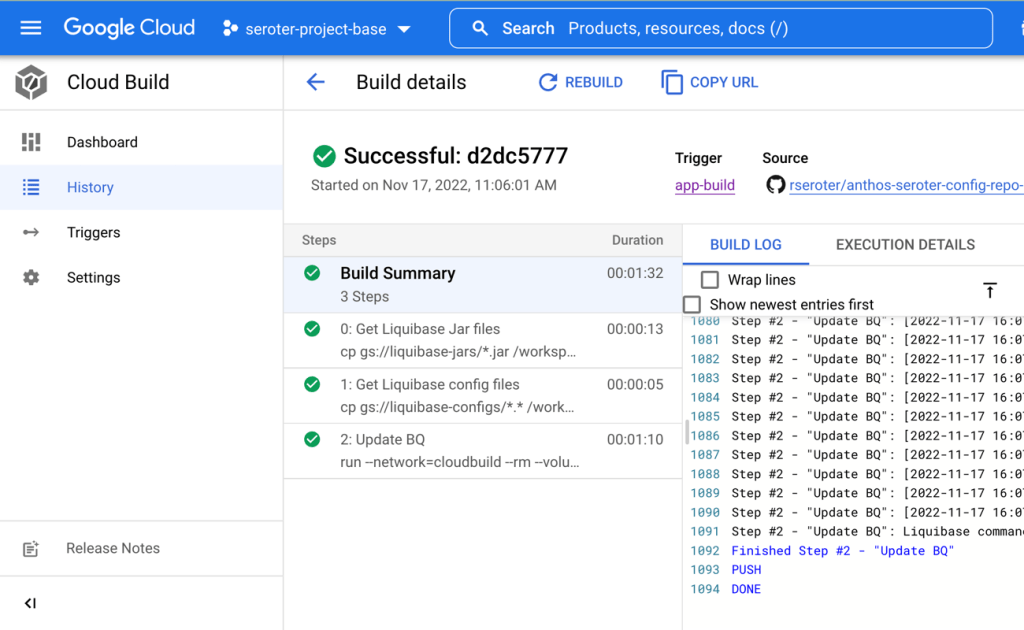
Task: Open the seroter-project-base project dropdown
Action: pos(317,29)
